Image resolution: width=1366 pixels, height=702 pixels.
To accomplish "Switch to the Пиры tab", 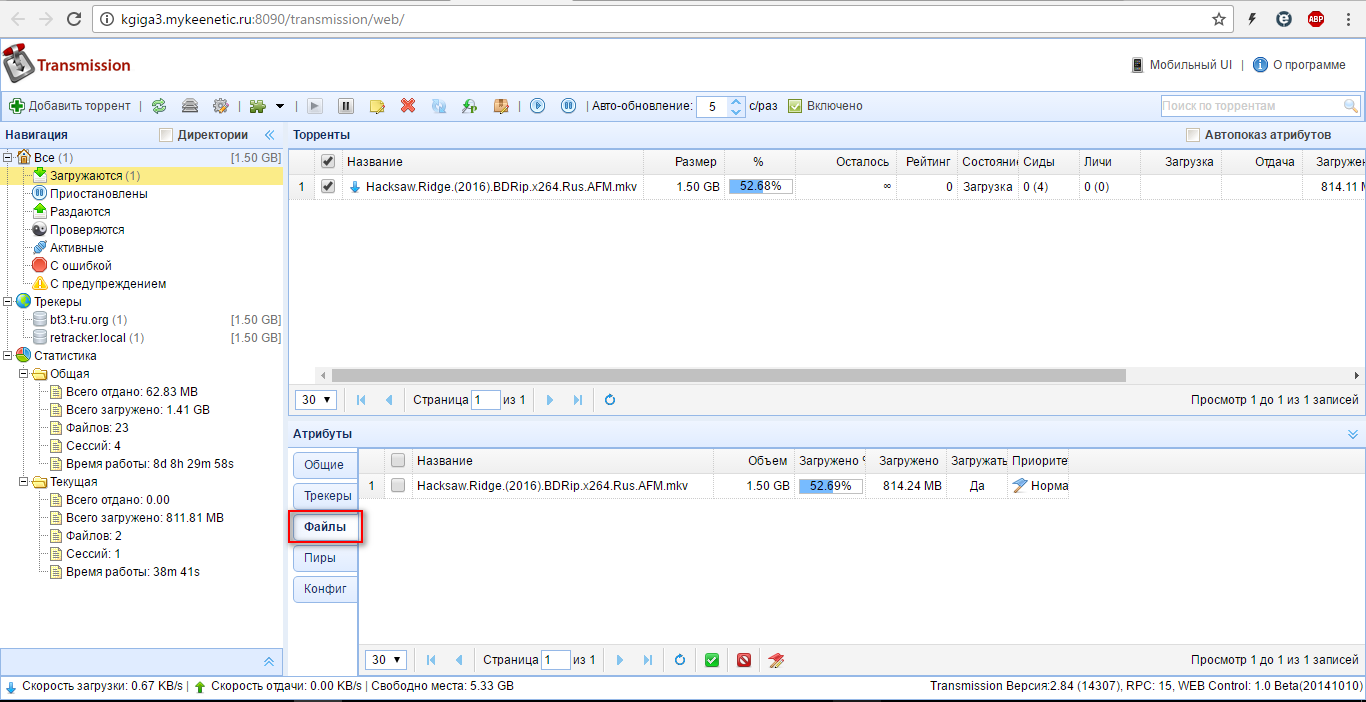I will click(320, 558).
